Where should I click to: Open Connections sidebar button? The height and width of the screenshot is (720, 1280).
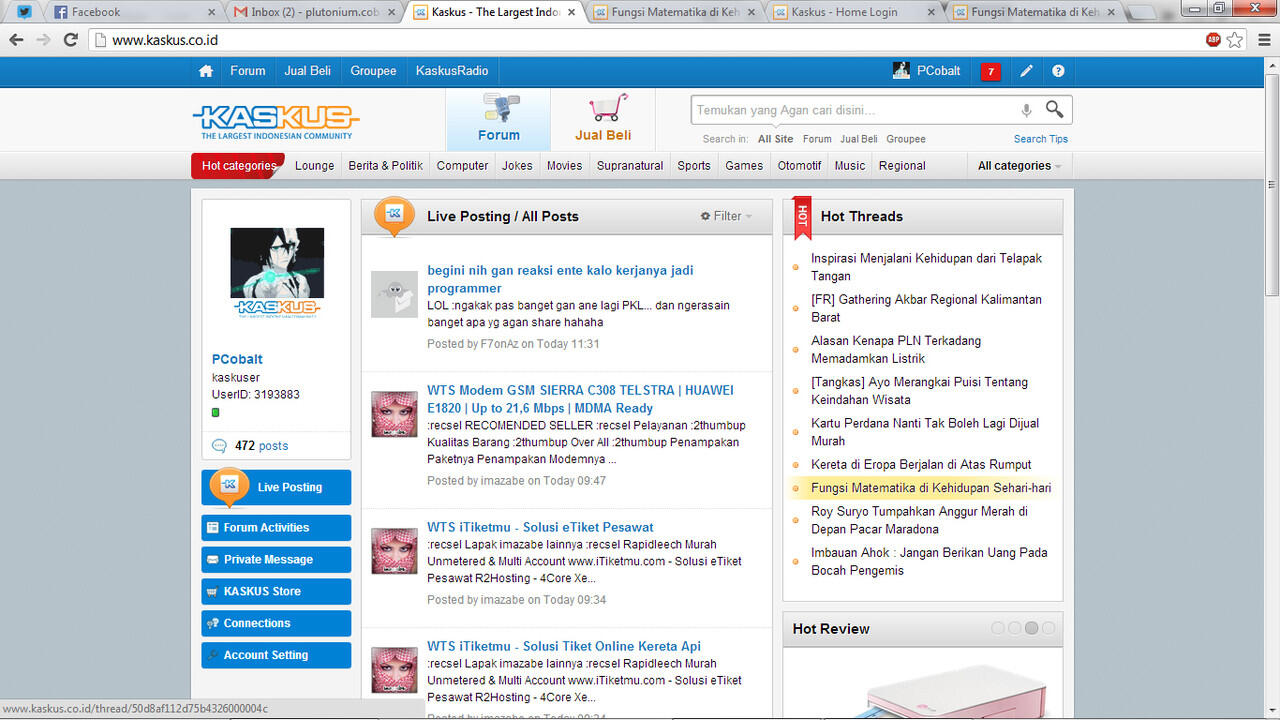pyautogui.click(x=276, y=623)
